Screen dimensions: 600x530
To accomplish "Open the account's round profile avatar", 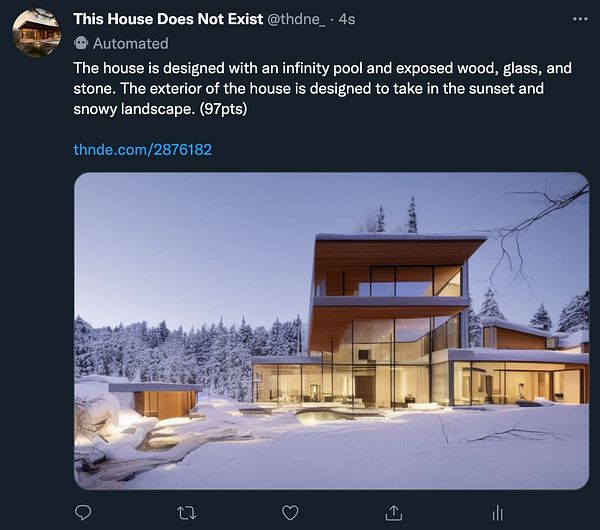I will 36,33.
